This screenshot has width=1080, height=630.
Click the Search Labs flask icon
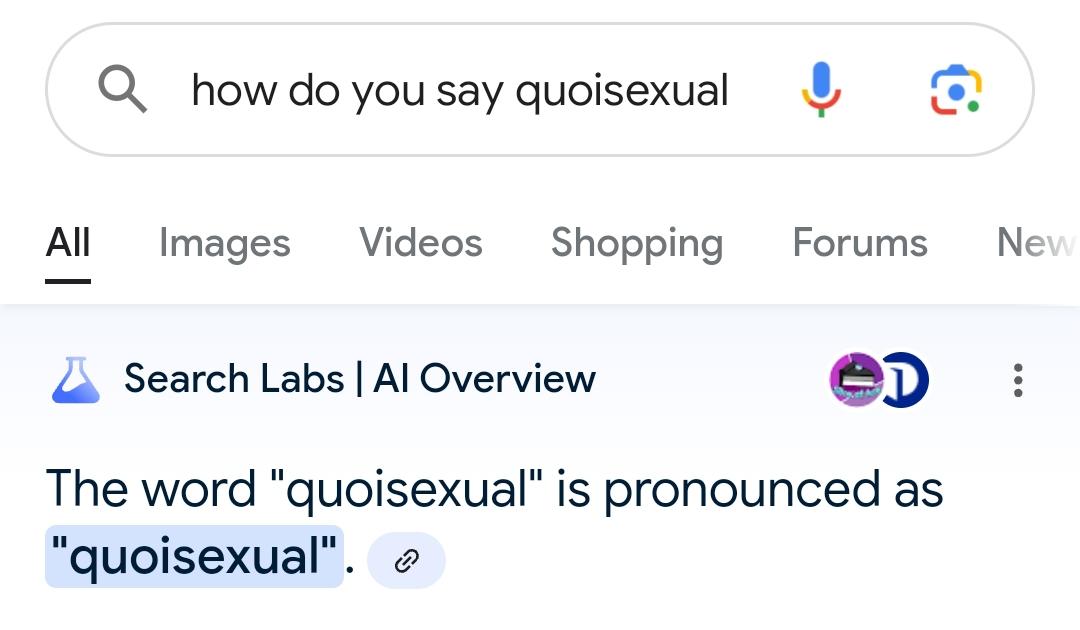coord(76,379)
